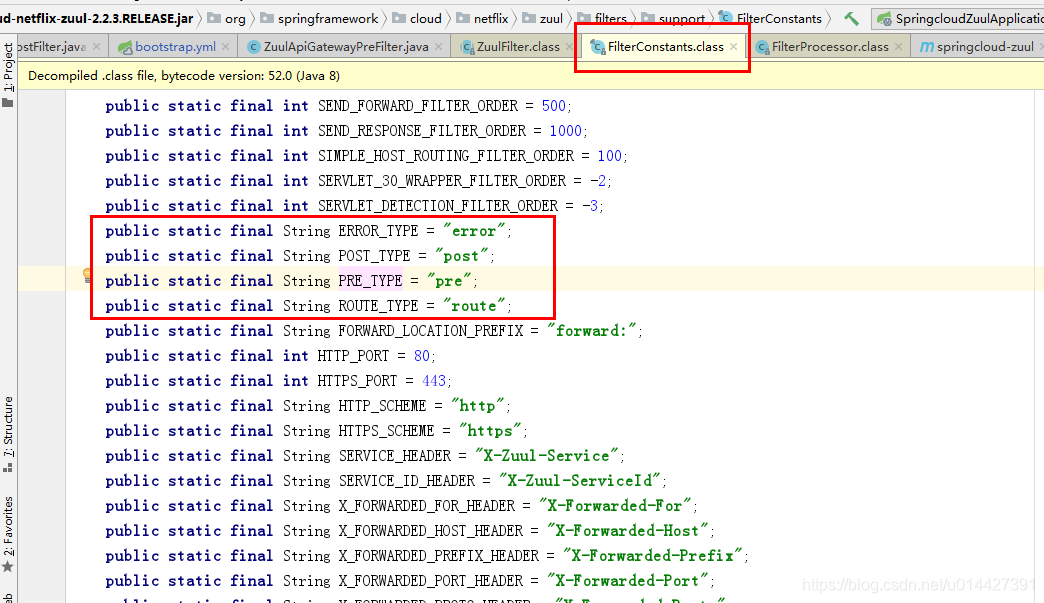Click the ZuulFilter.class file icon
The width and height of the screenshot is (1044, 603).
tap(468, 47)
